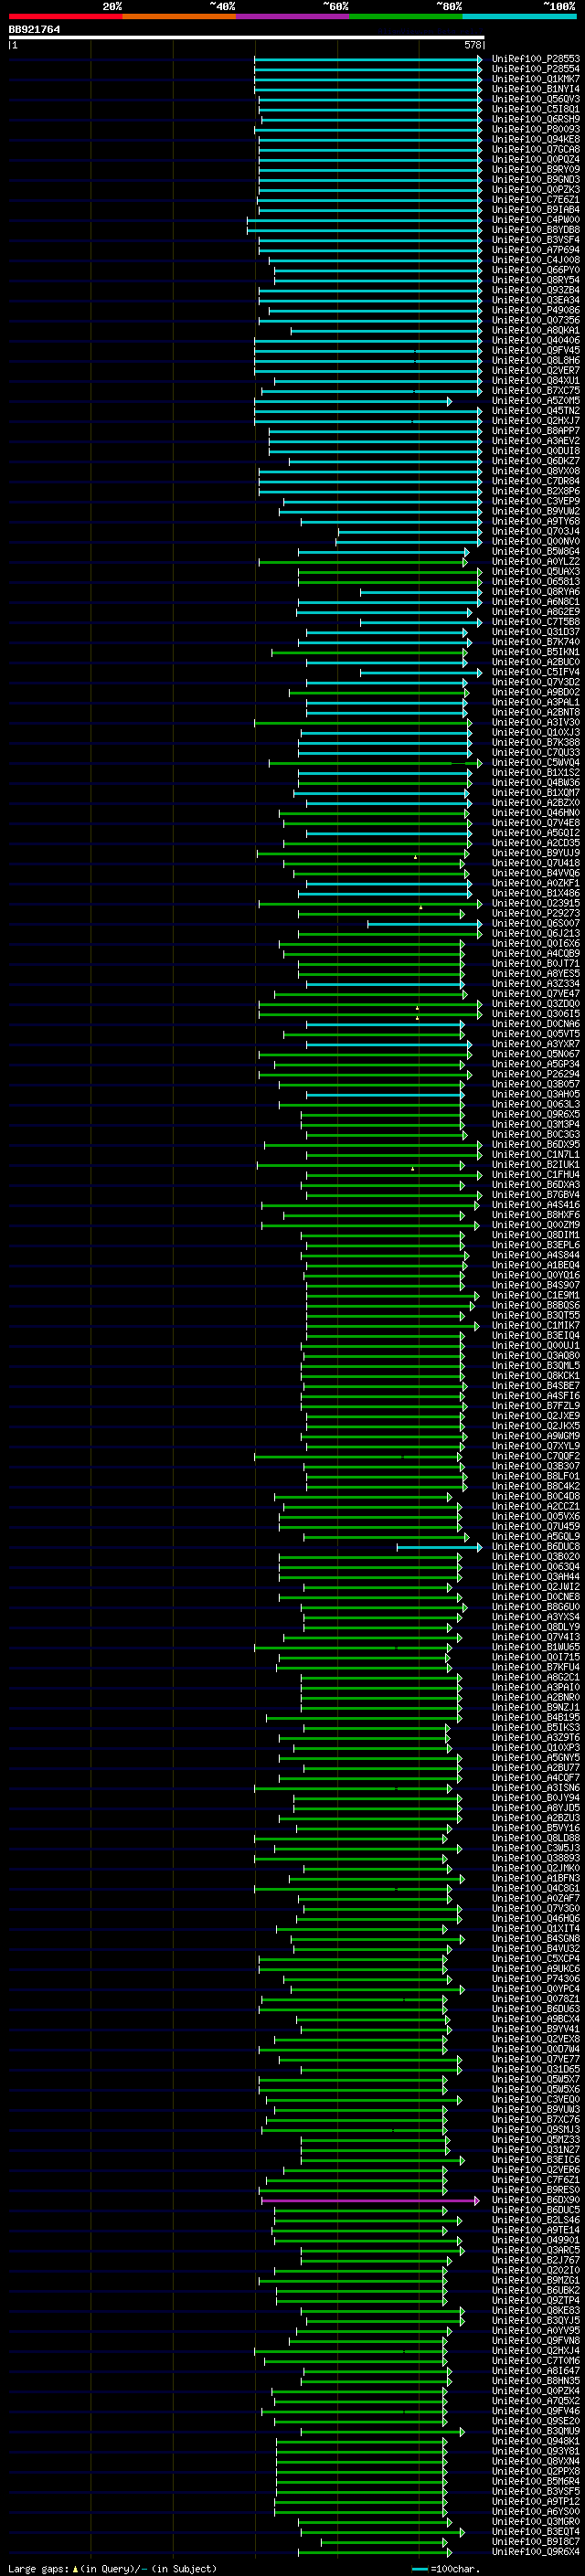Open the UniRef100_B5VY16 entry
The height and width of the screenshot is (2576, 585).
point(536,1828)
